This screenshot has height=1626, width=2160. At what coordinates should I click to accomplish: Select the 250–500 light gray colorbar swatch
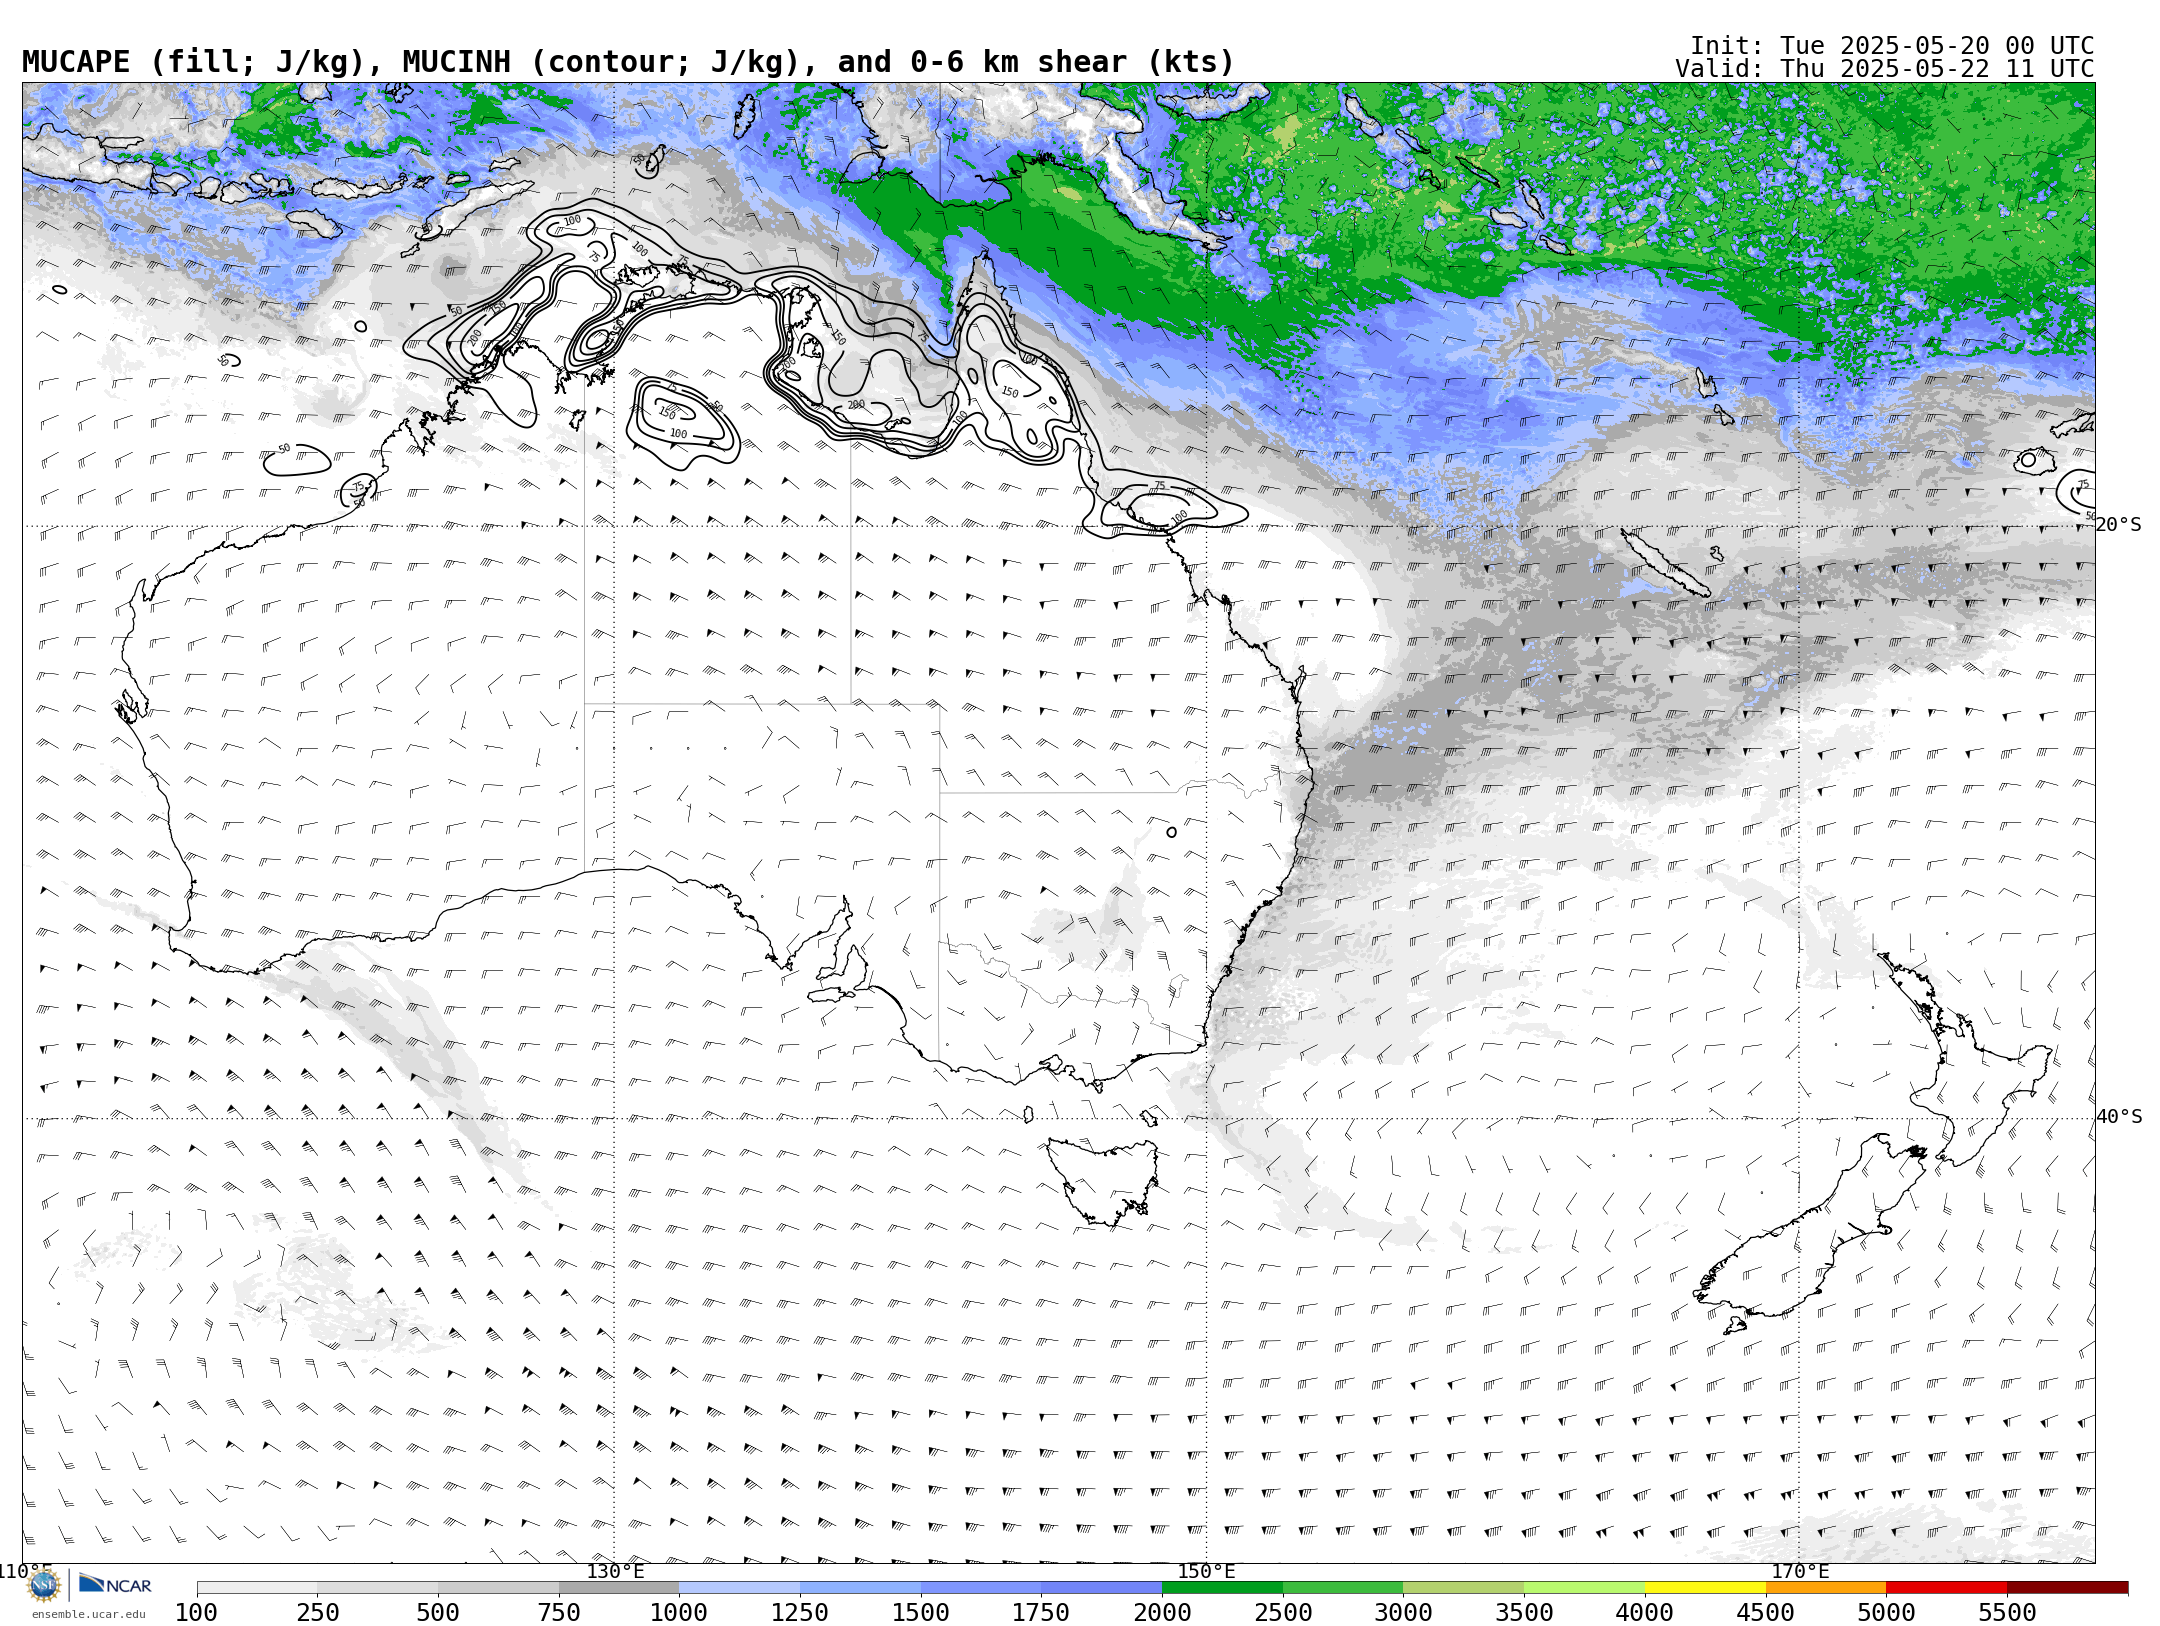[378, 1588]
